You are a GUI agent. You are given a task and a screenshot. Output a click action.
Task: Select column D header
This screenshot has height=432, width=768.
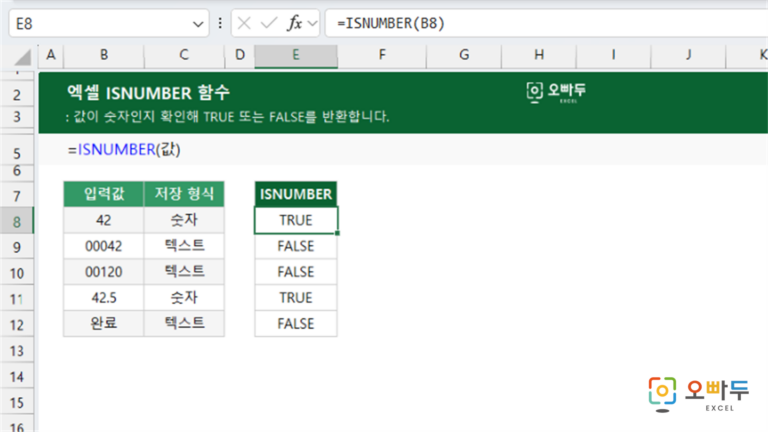(x=240, y=55)
